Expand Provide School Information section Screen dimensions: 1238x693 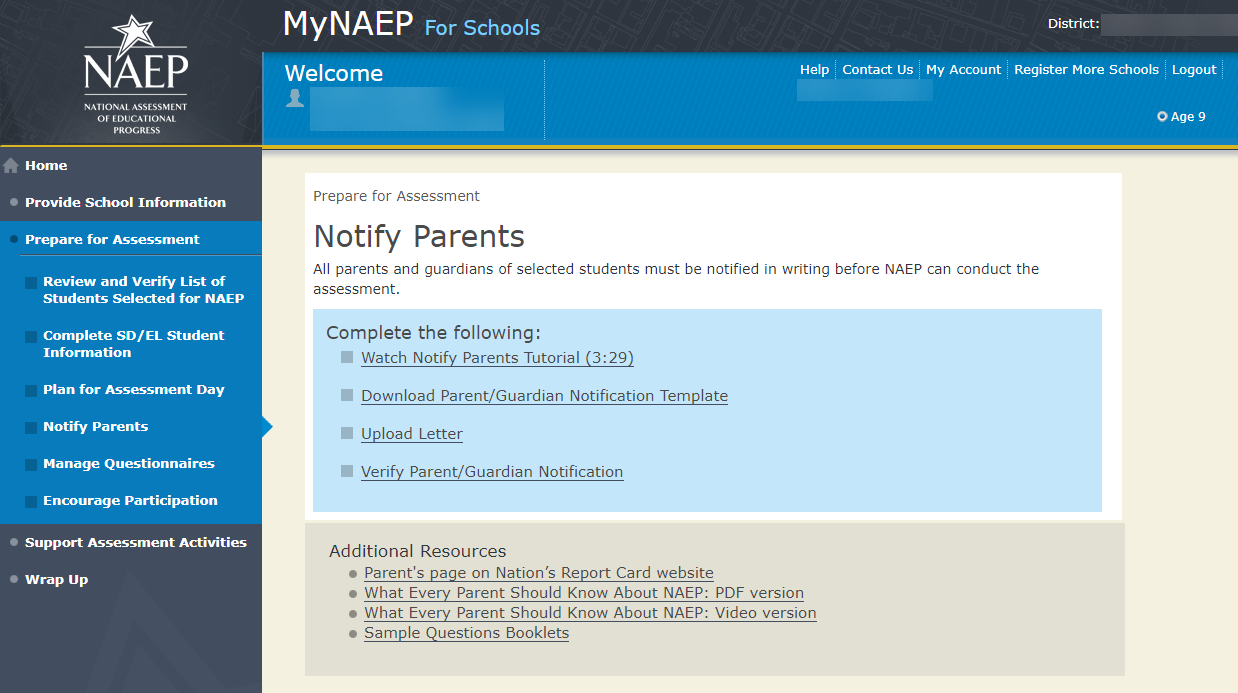point(125,202)
